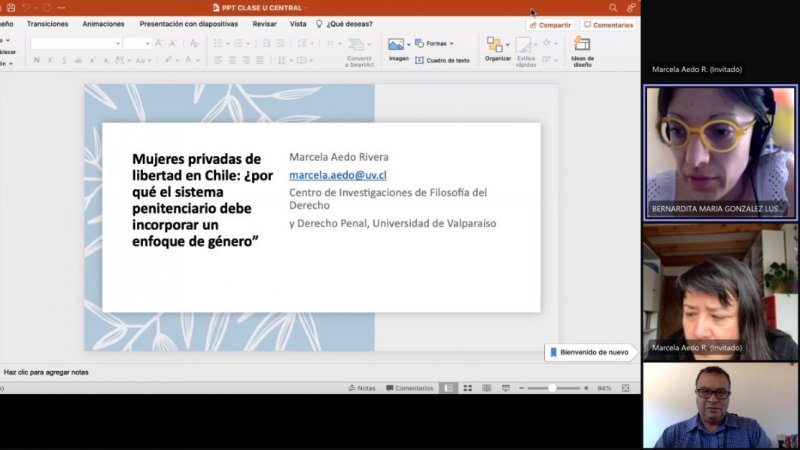Click the search magnifier in title bar
Viewport: 800px width, 450px height.
[613, 7]
